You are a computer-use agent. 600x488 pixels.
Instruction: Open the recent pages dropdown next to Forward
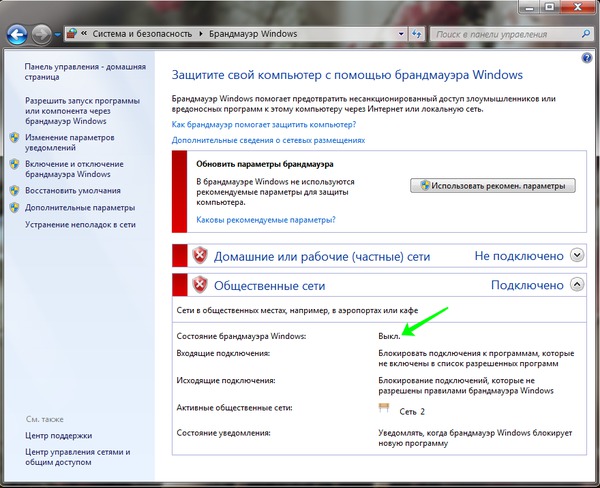click(57, 35)
